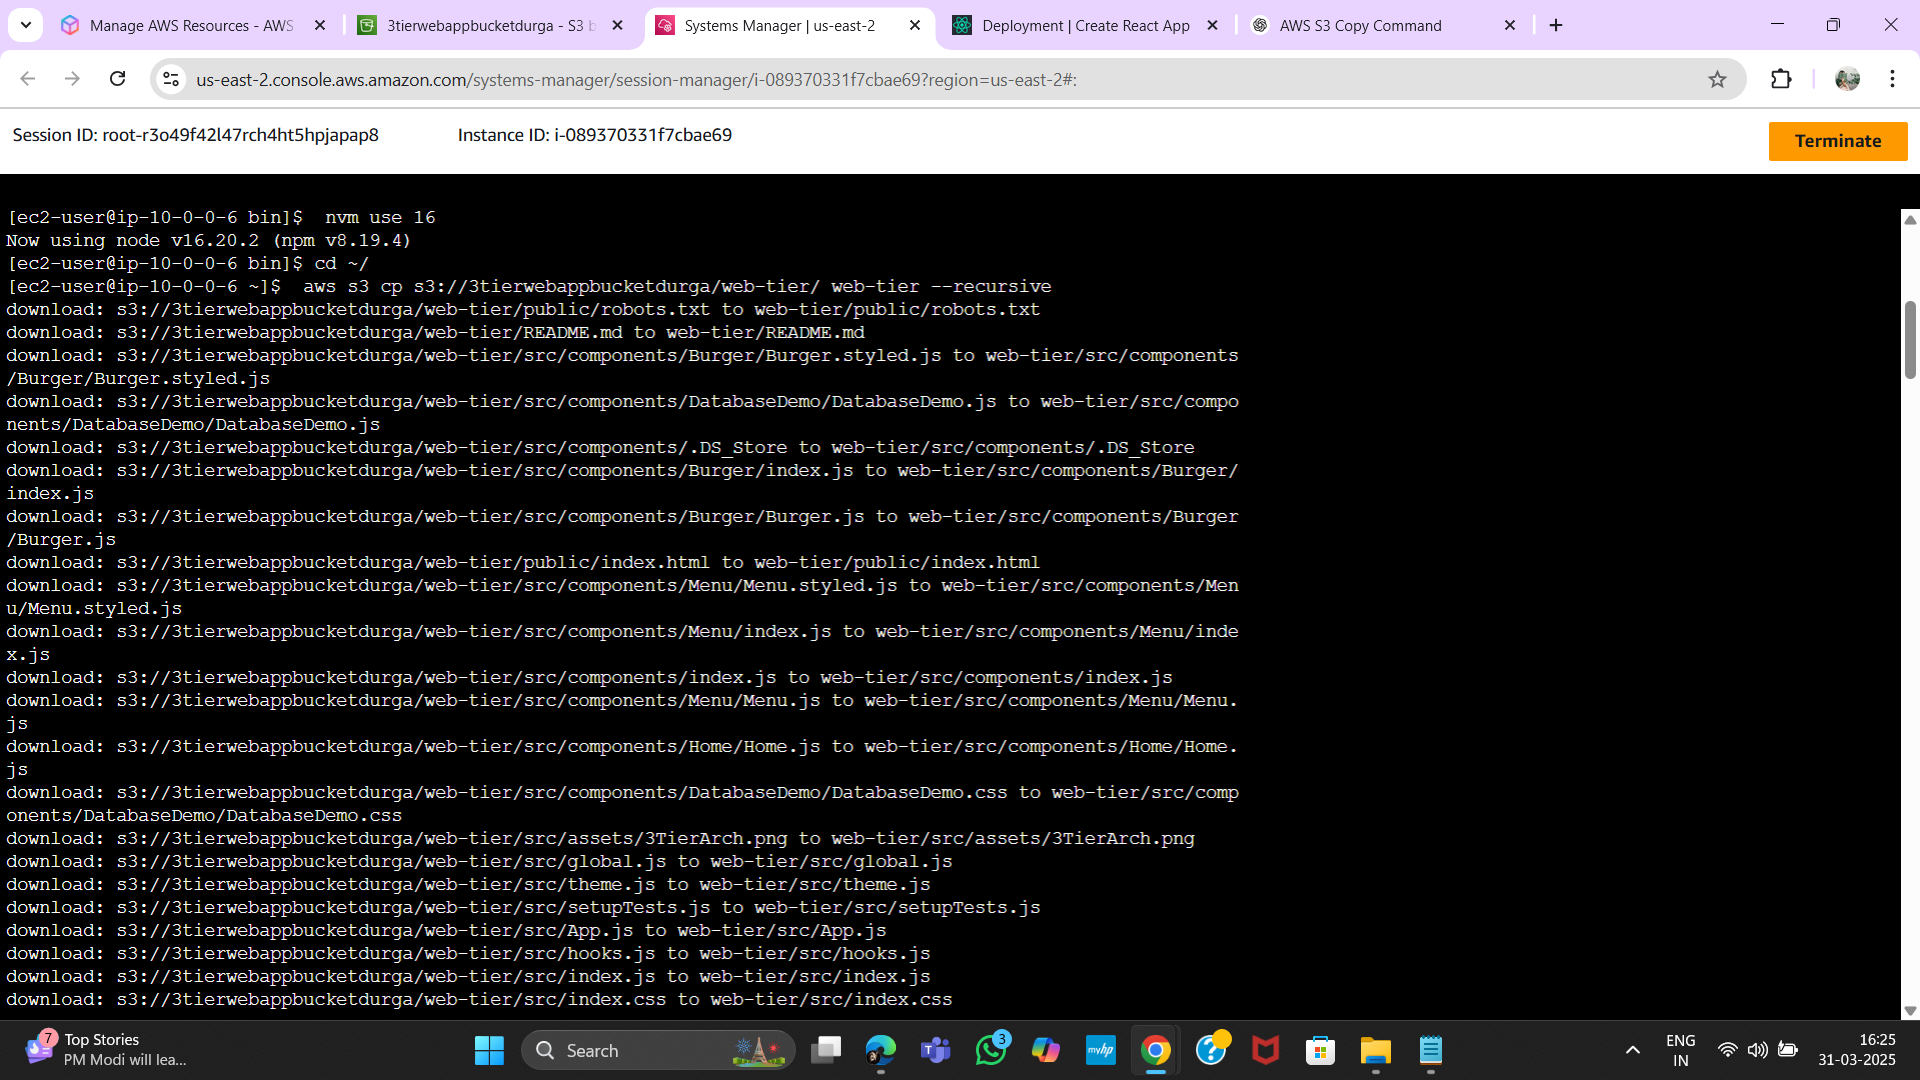Open Microsoft Teams from taskbar
This screenshot has height=1080, width=1920.
pyautogui.click(x=936, y=1050)
